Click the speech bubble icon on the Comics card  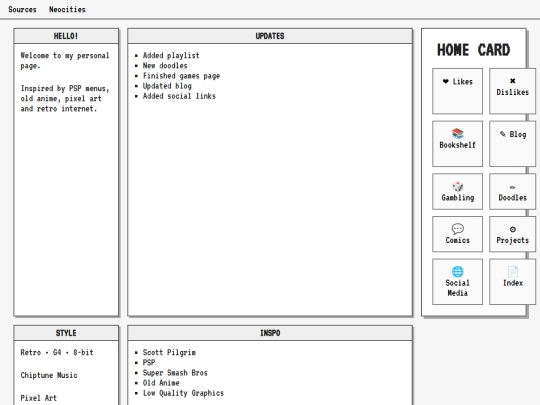pos(458,229)
